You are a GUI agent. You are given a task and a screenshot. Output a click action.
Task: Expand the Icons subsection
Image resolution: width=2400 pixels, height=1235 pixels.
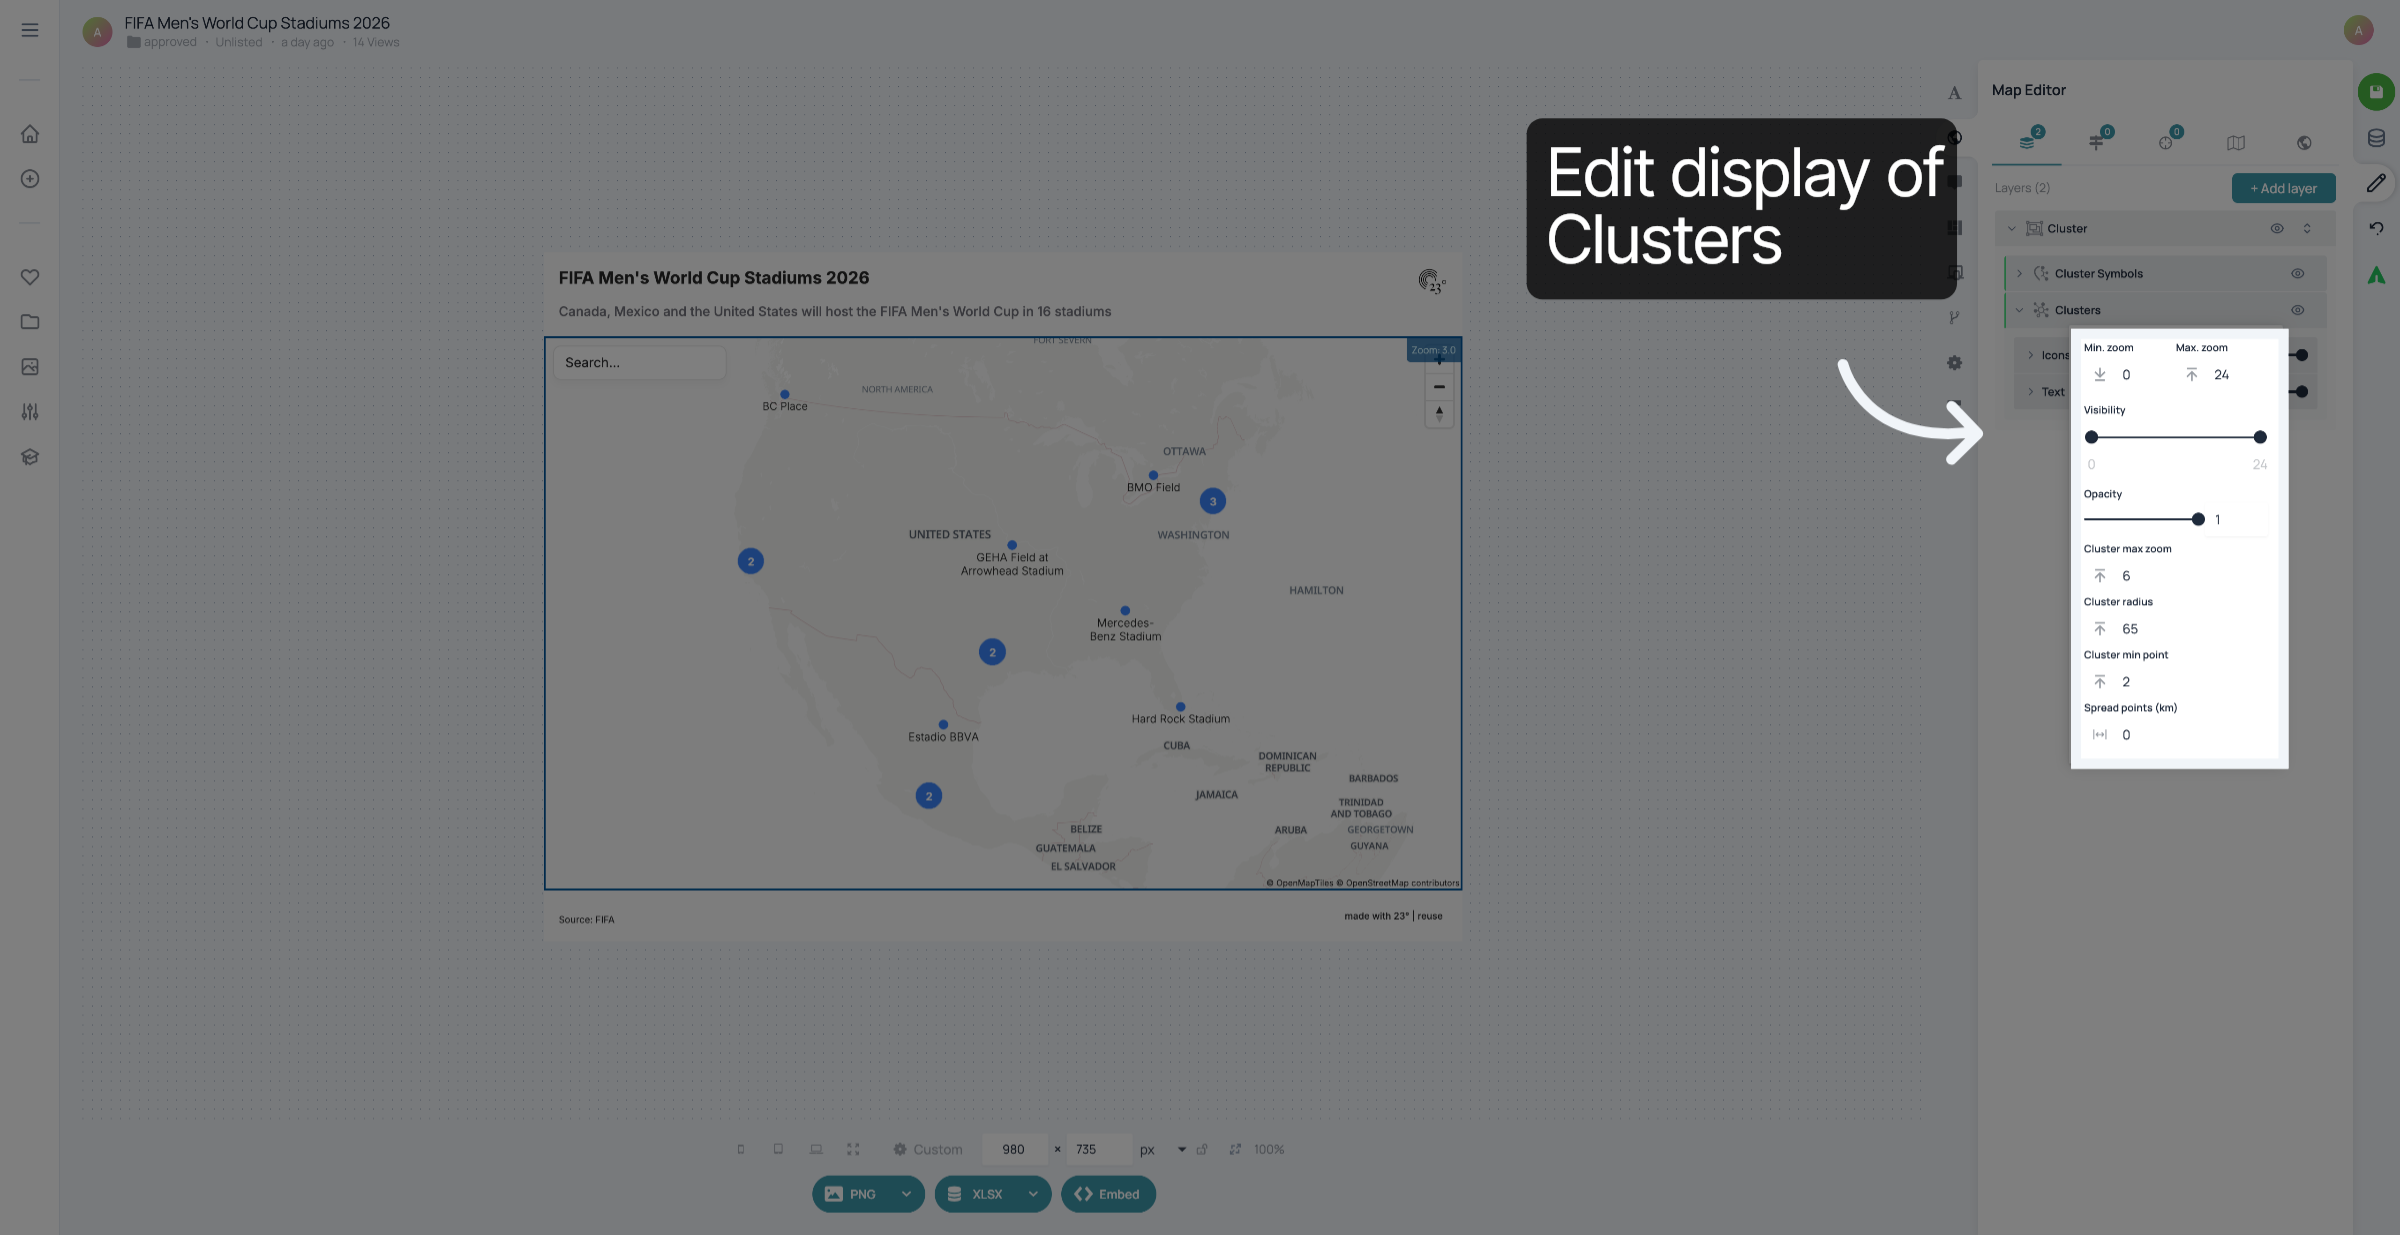pyautogui.click(x=2031, y=355)
